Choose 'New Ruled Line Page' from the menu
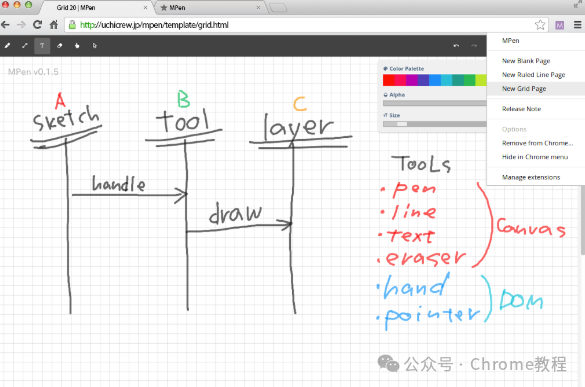The width and height of the screenshot is (585, 387). tap(533, 75)
